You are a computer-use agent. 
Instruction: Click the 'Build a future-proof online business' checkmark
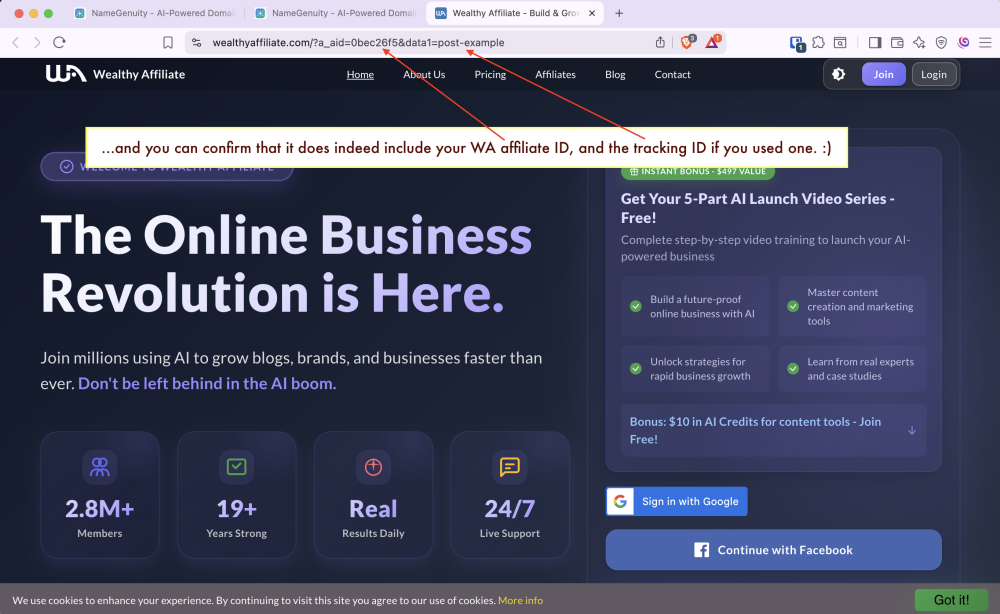pos(636,306)
